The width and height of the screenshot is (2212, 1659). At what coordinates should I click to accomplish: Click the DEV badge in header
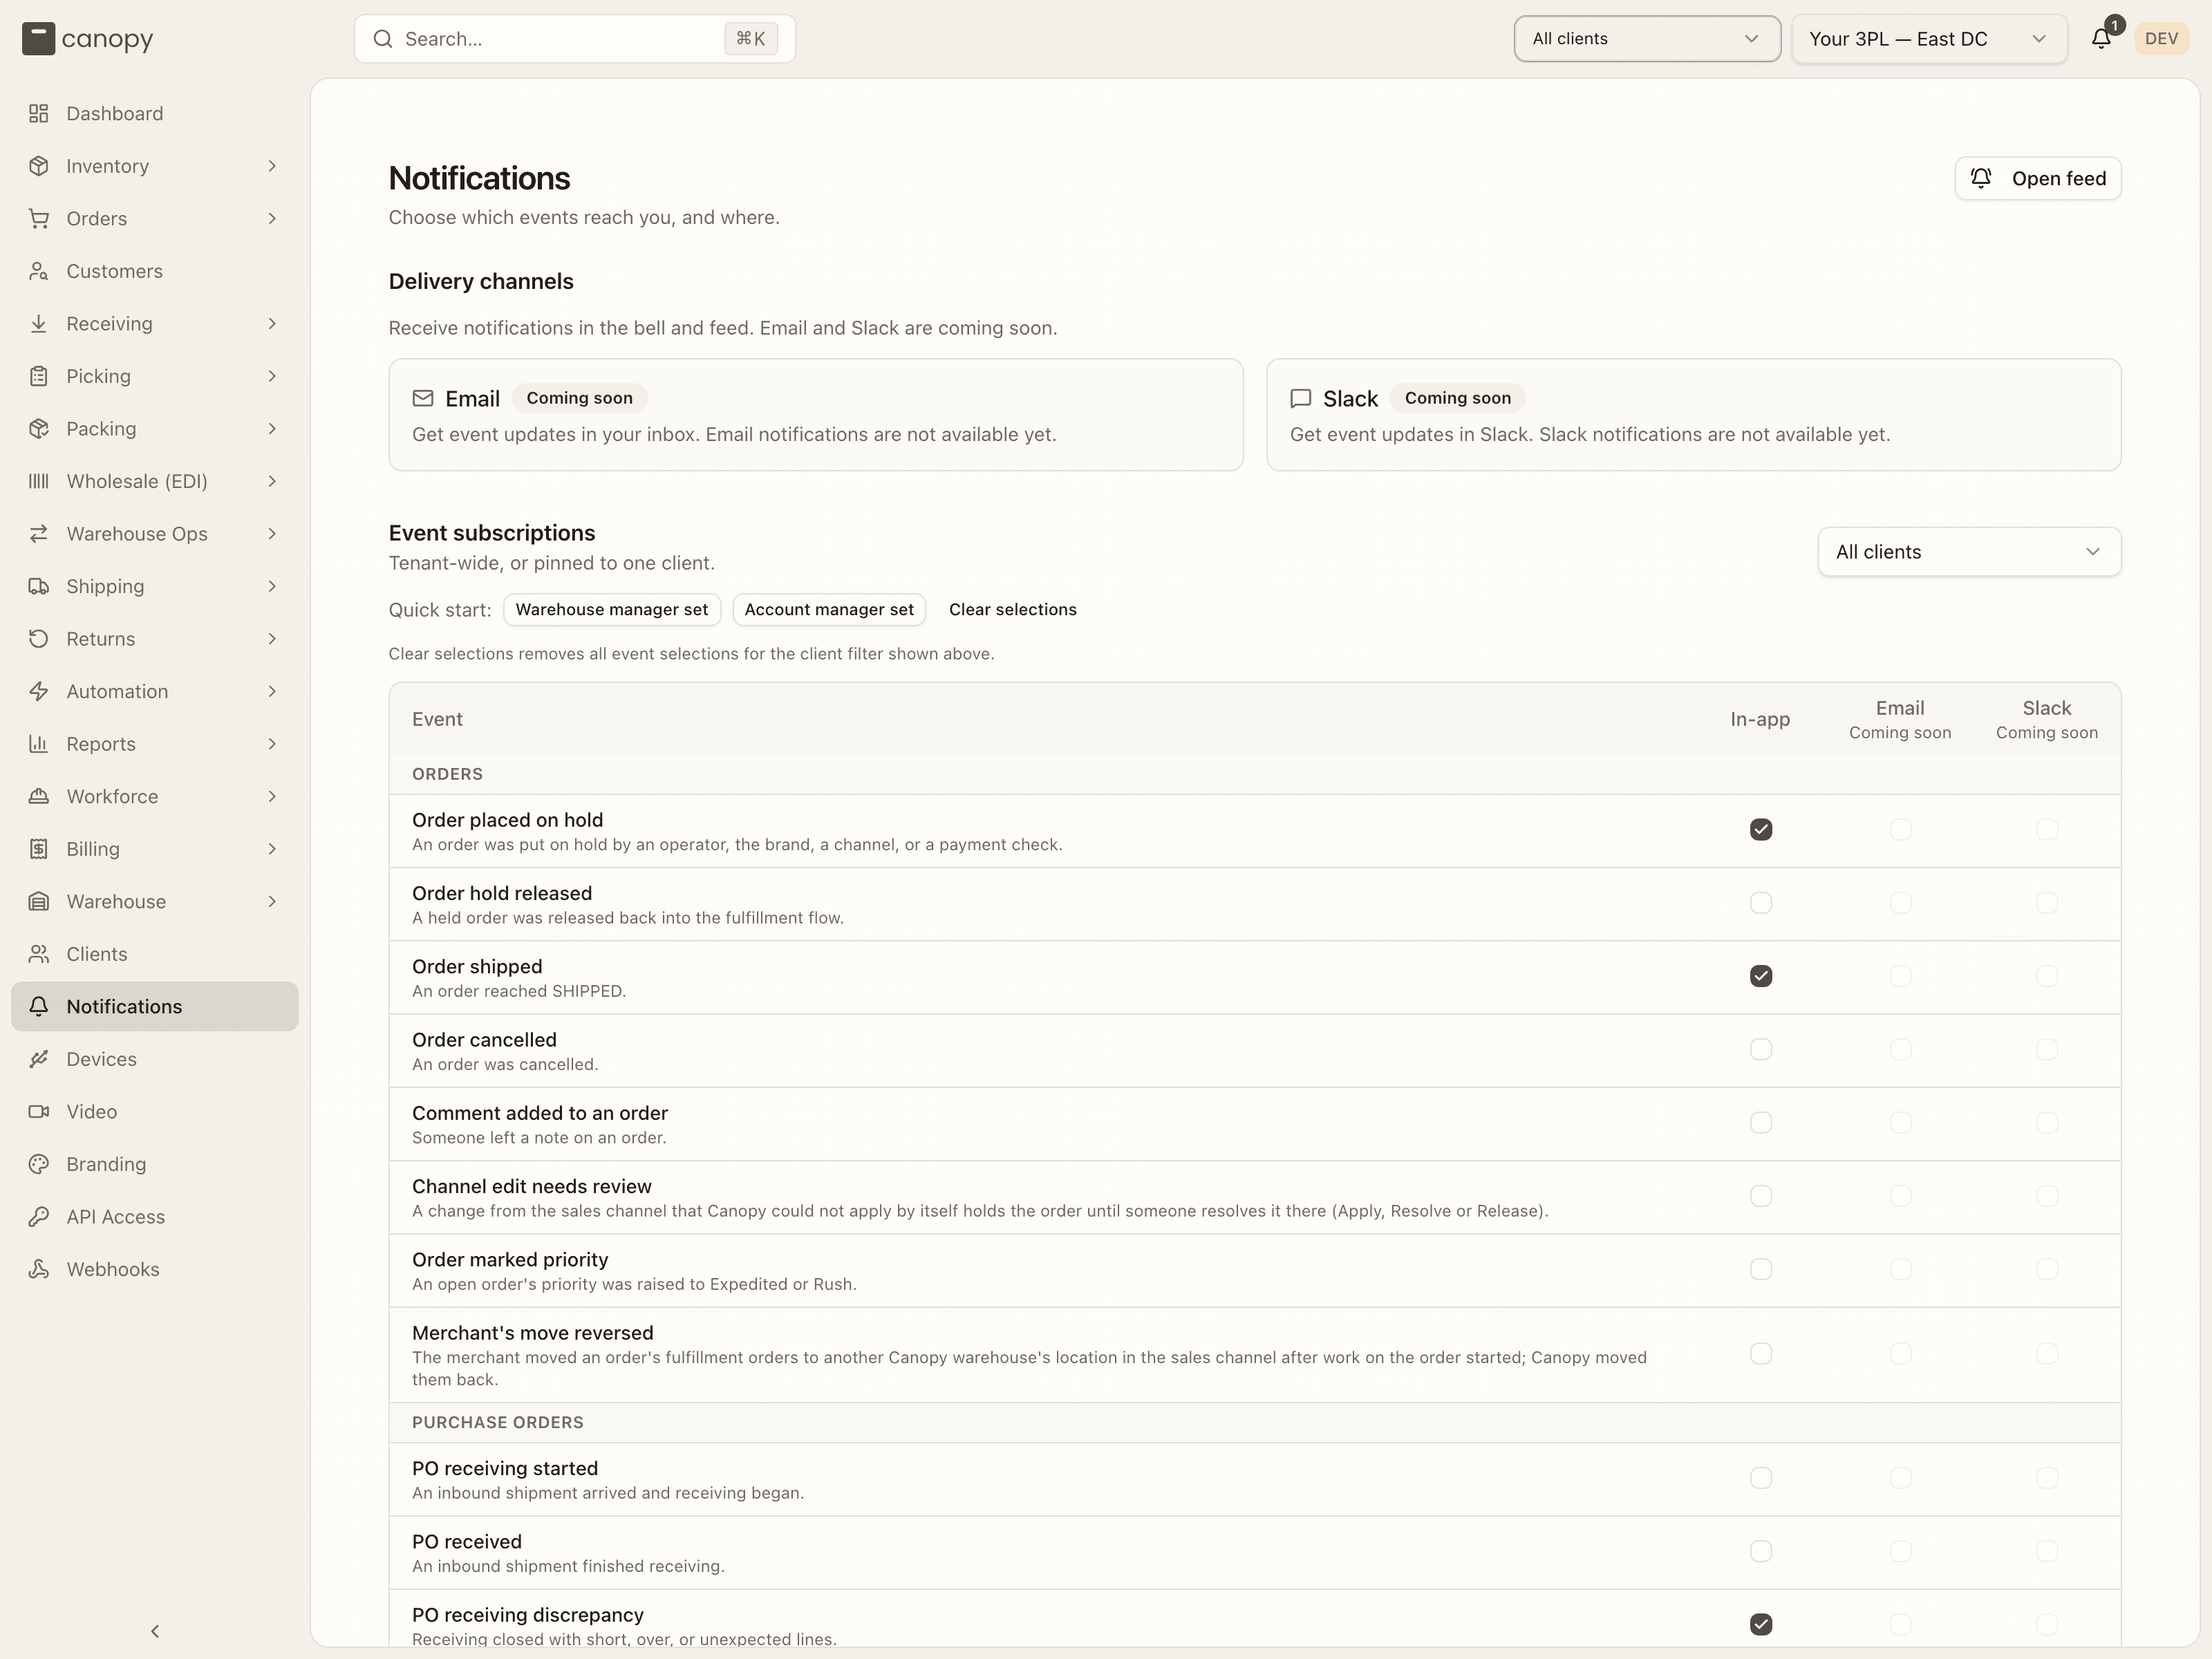pos(2161,39)
